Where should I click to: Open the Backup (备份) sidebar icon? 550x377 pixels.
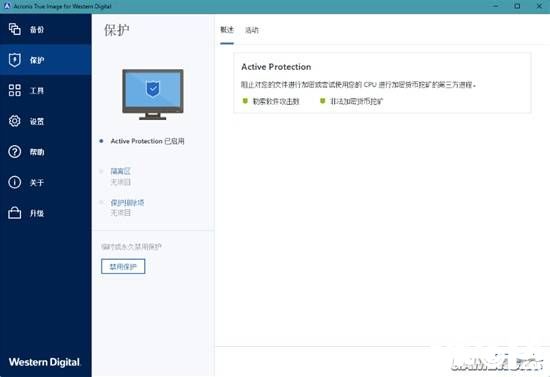coord(14,29)
